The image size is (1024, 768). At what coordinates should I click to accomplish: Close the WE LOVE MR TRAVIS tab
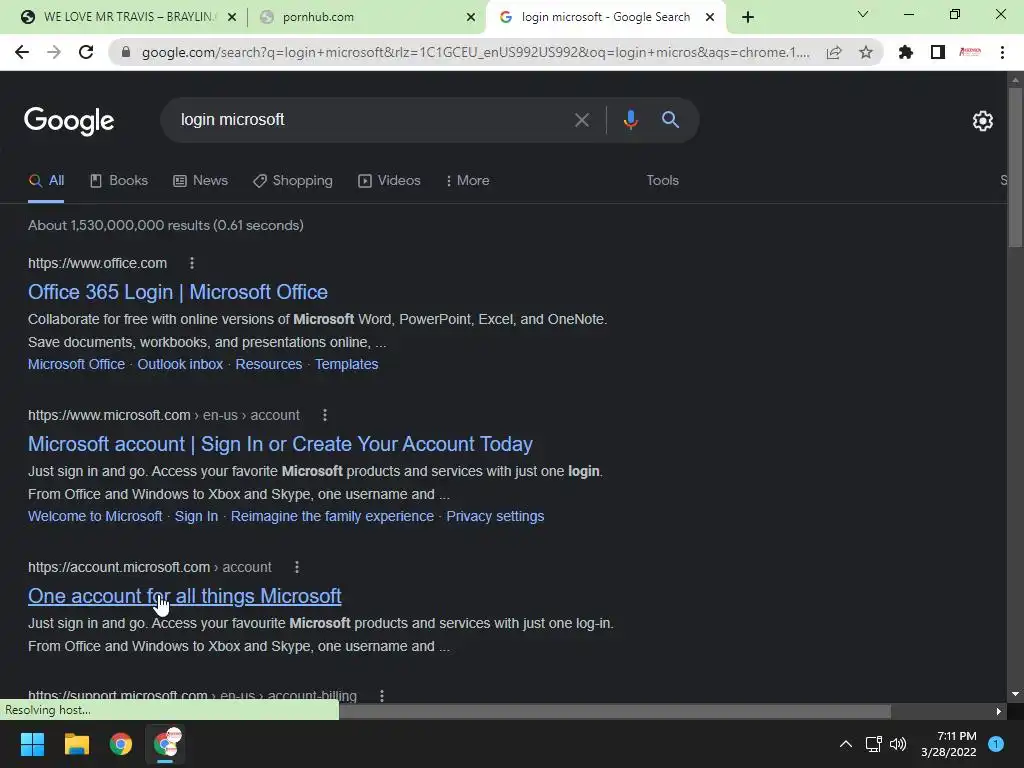click(232, 17)
